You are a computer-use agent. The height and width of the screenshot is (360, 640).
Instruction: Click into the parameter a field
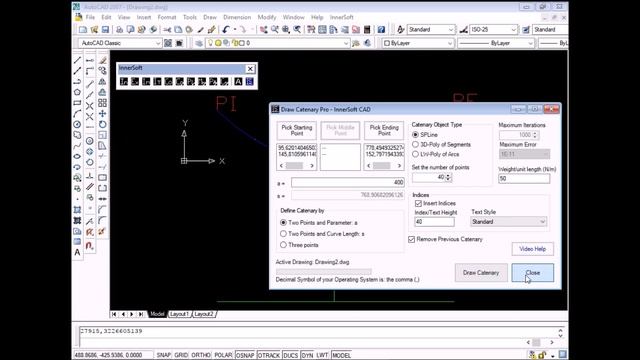(x=348, y=182)
